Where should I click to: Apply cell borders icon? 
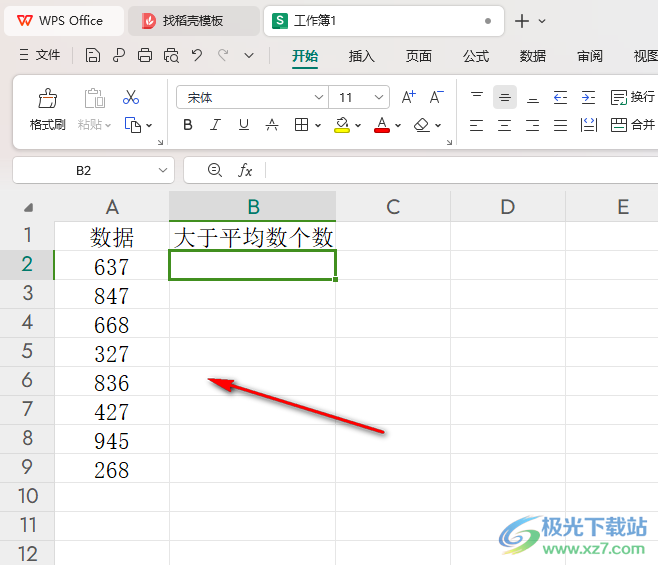tap(301, 125)
